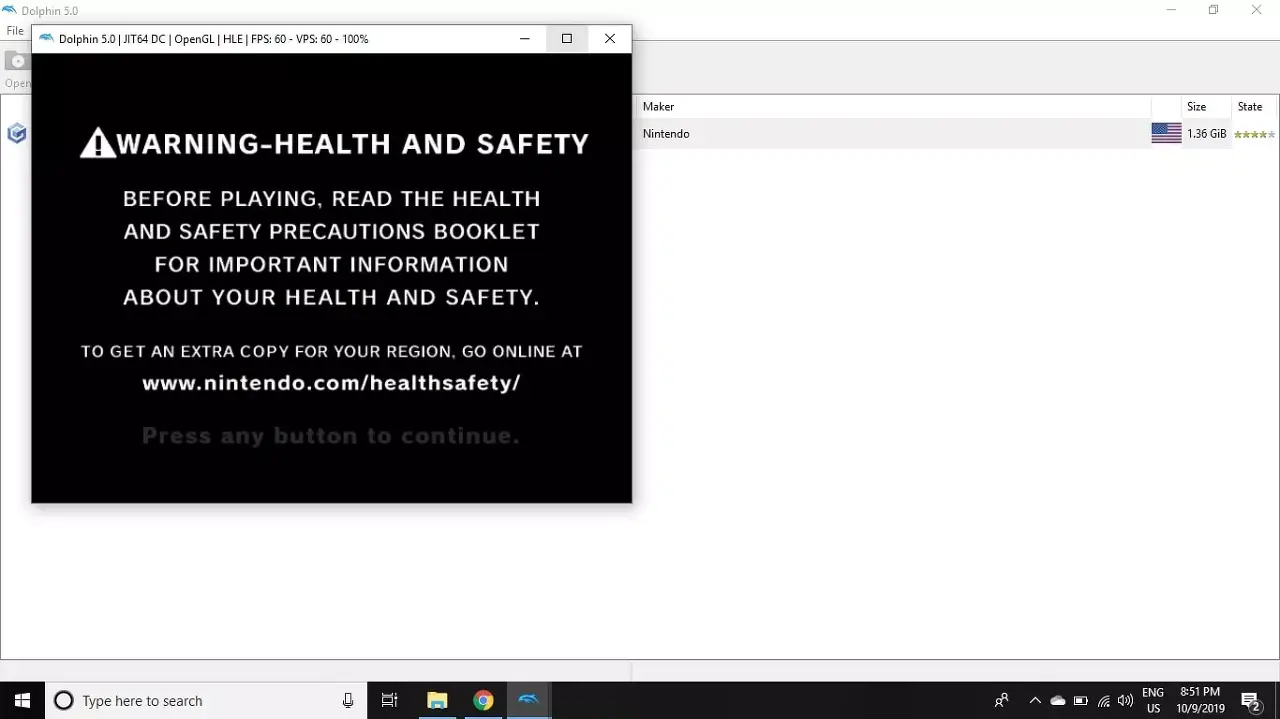The width and height of the screenshot is (1280, 719).
Task: Minimize the main Dolphin 5.0 window
Action: [1170, 10]
